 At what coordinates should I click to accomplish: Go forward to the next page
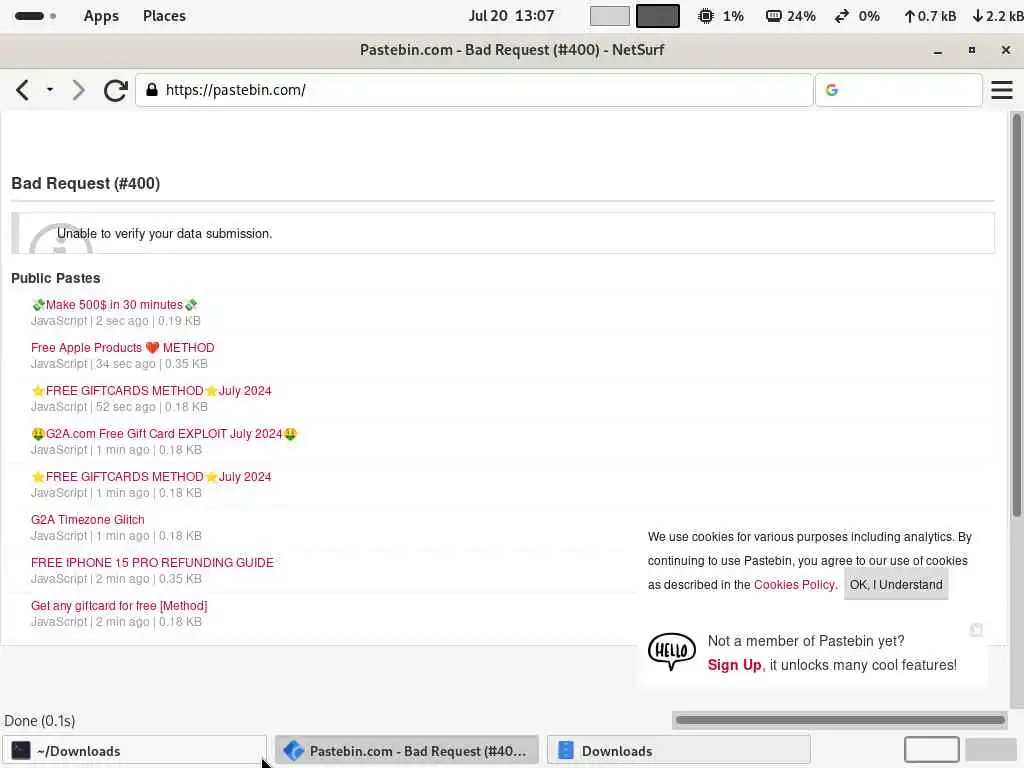[x=78, y=90]
